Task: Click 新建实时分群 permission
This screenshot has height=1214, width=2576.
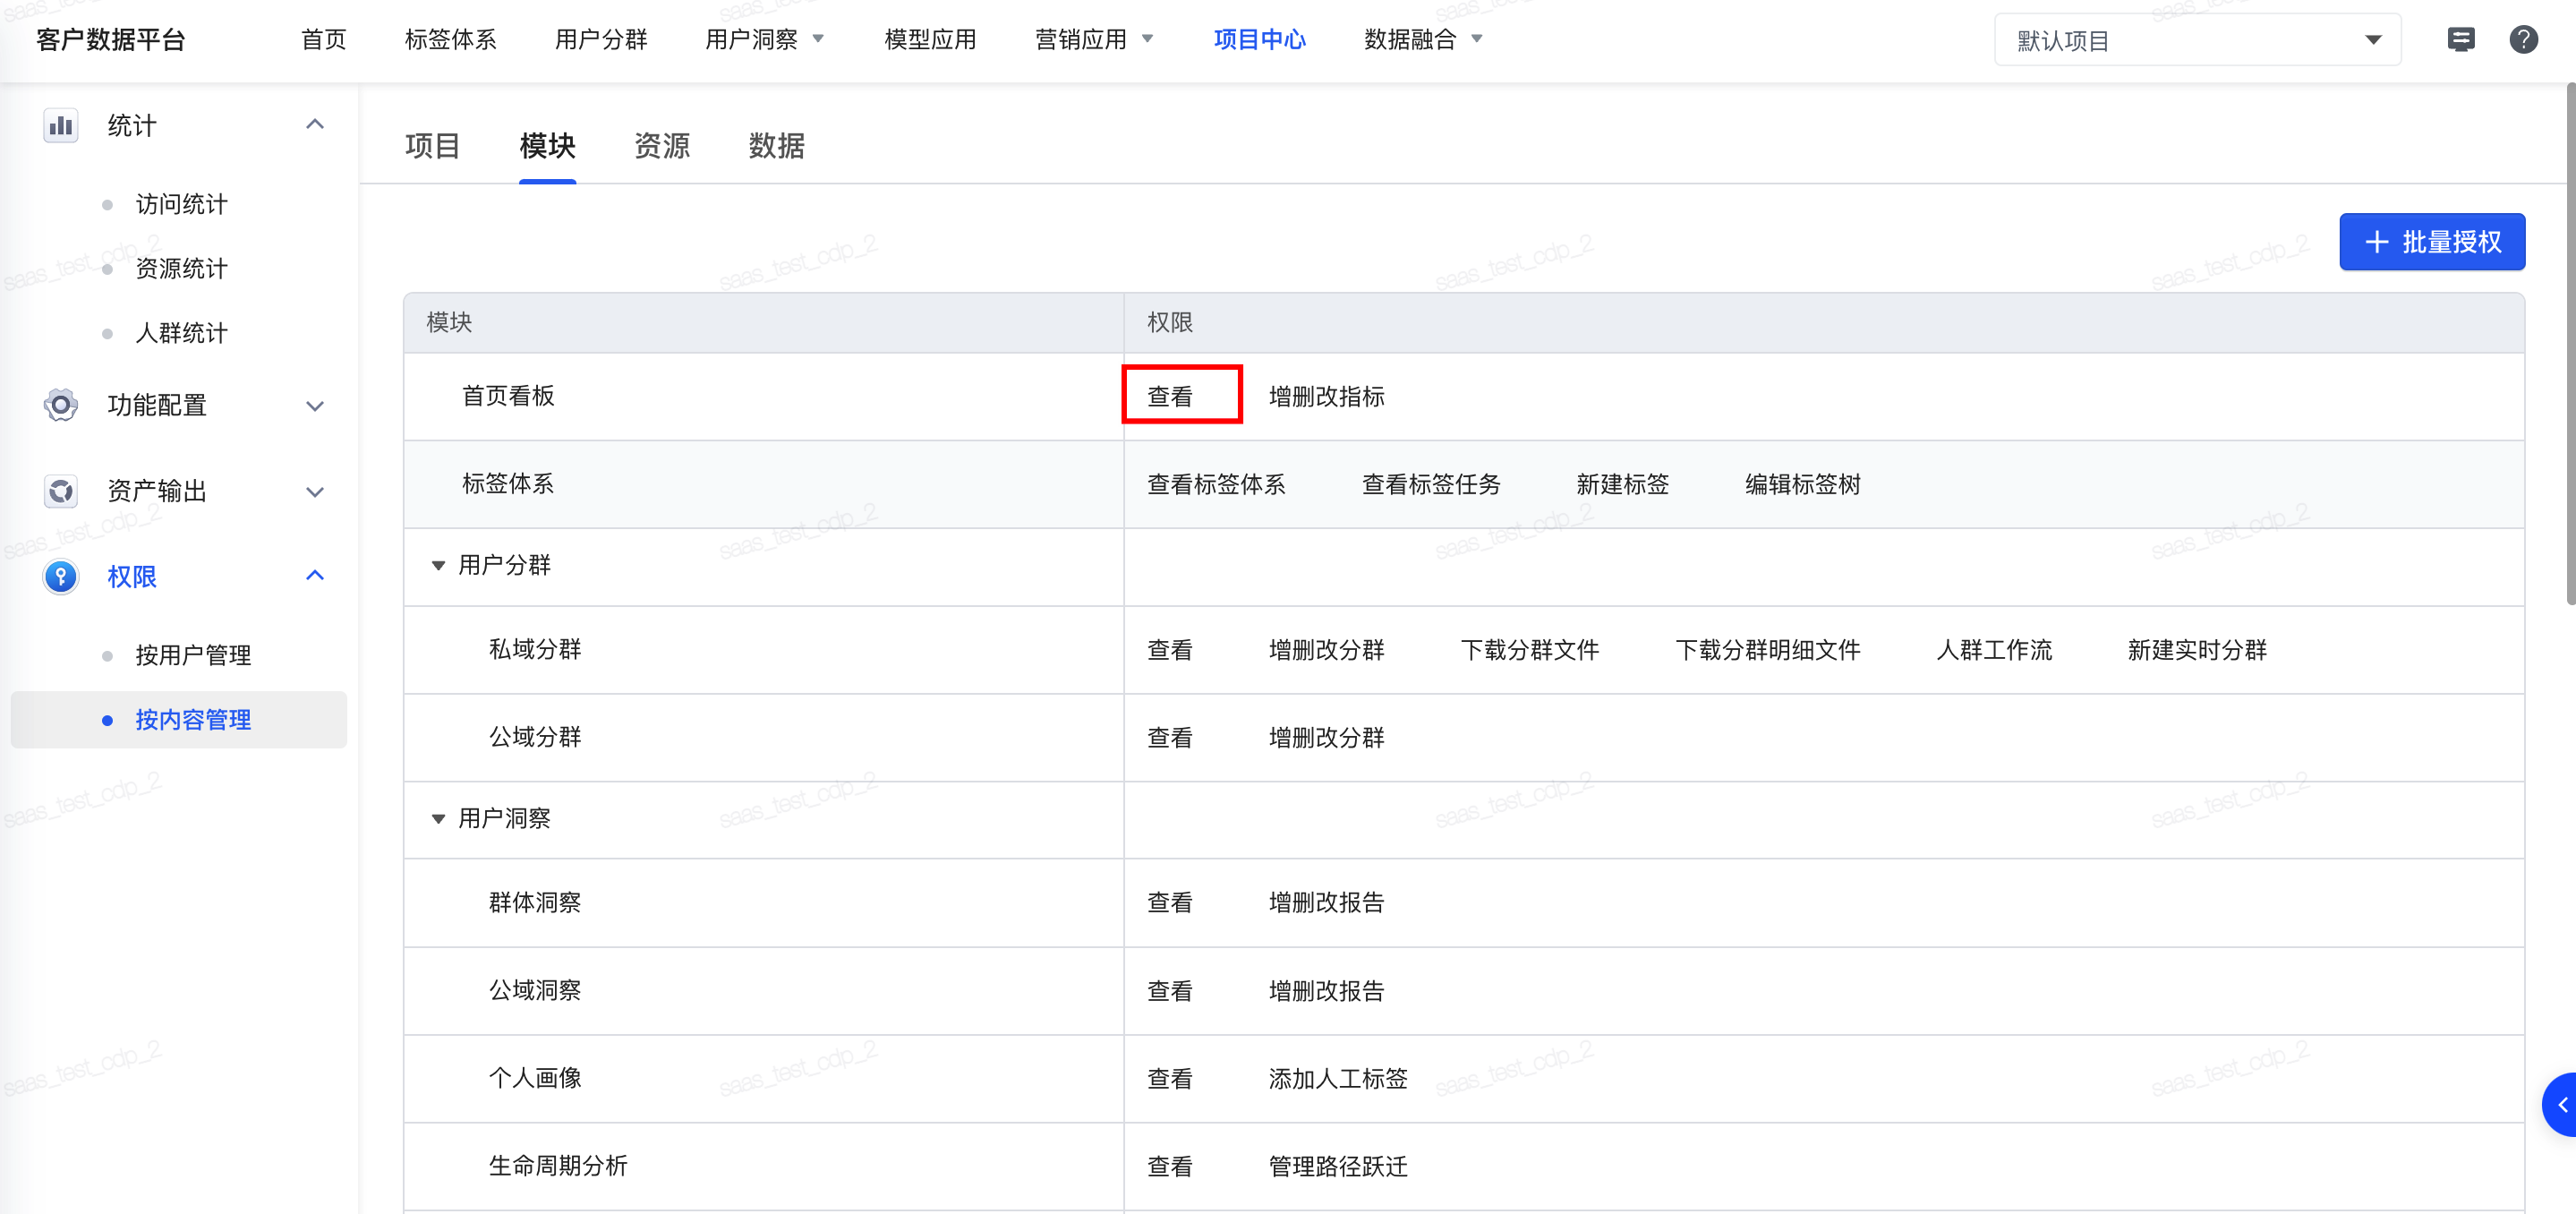Action: [x=2197, y=650]
